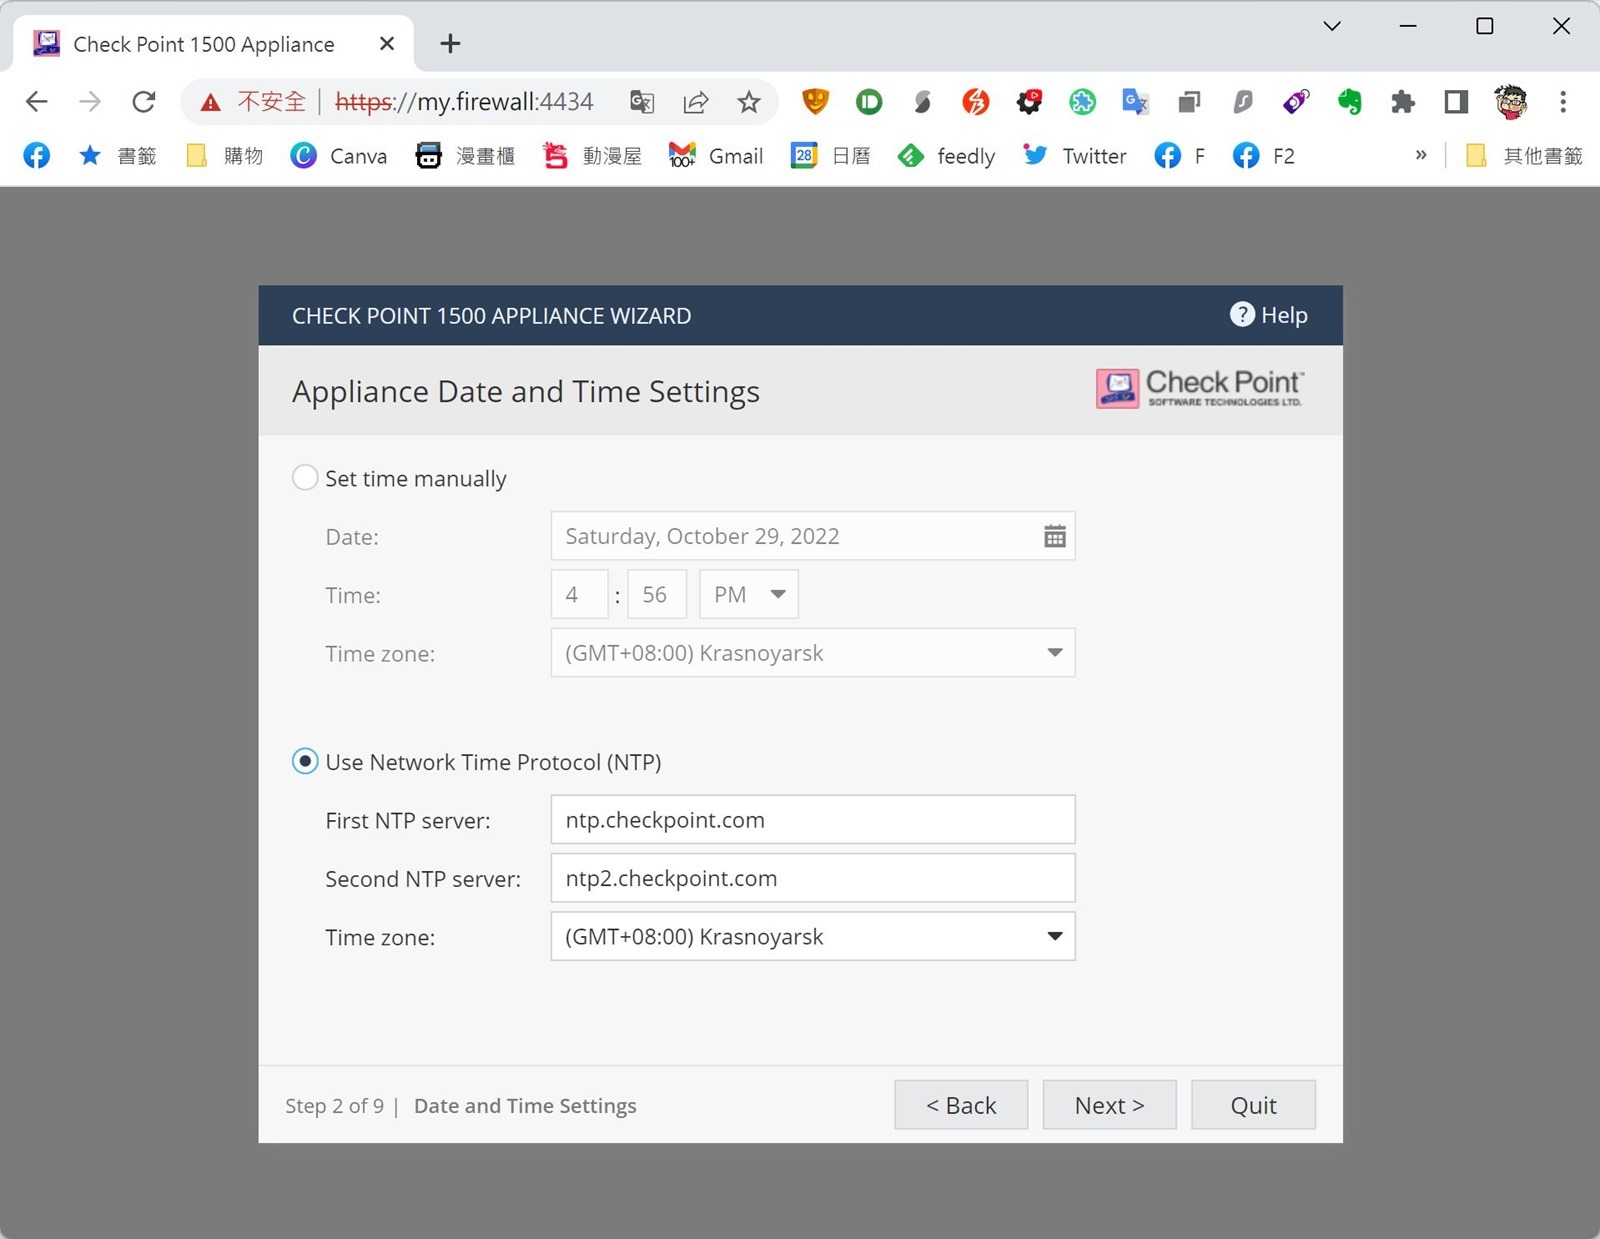Open the date picker calendar icon
The width and height of the screenshot is (1600, 1239).
tap(1054, 537)
